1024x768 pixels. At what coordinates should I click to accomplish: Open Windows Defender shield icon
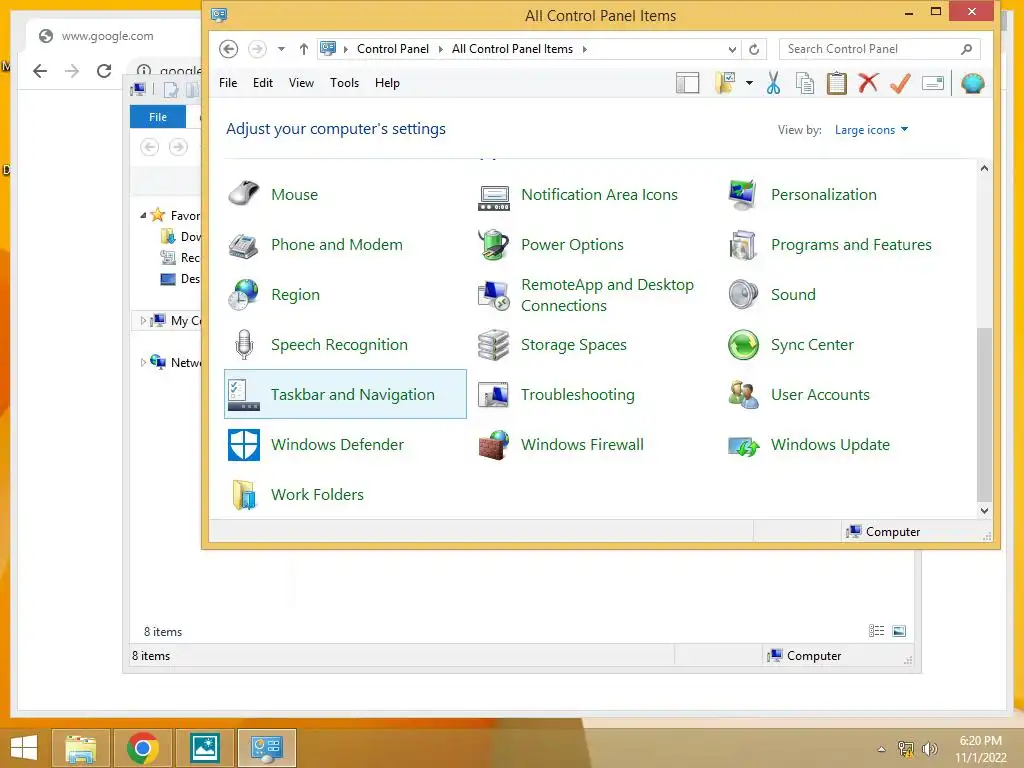click(x=244, y=445)
